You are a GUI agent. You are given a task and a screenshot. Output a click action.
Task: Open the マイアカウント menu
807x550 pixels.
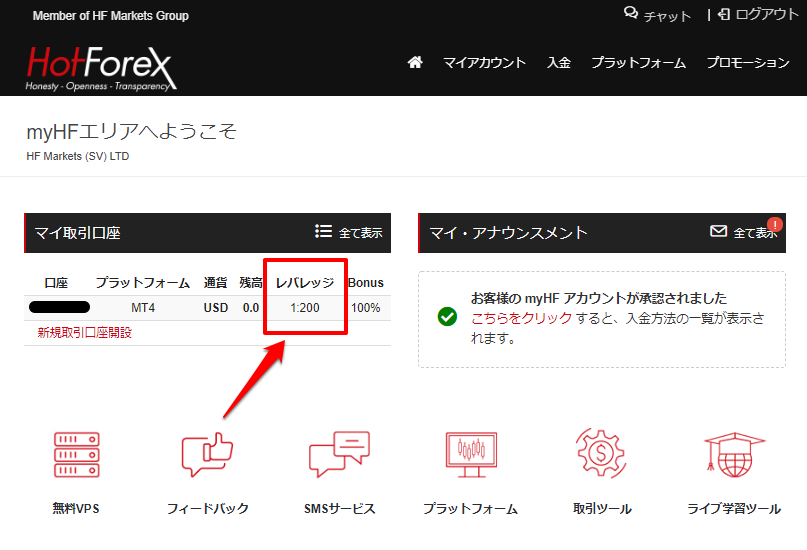pos(484,63)
